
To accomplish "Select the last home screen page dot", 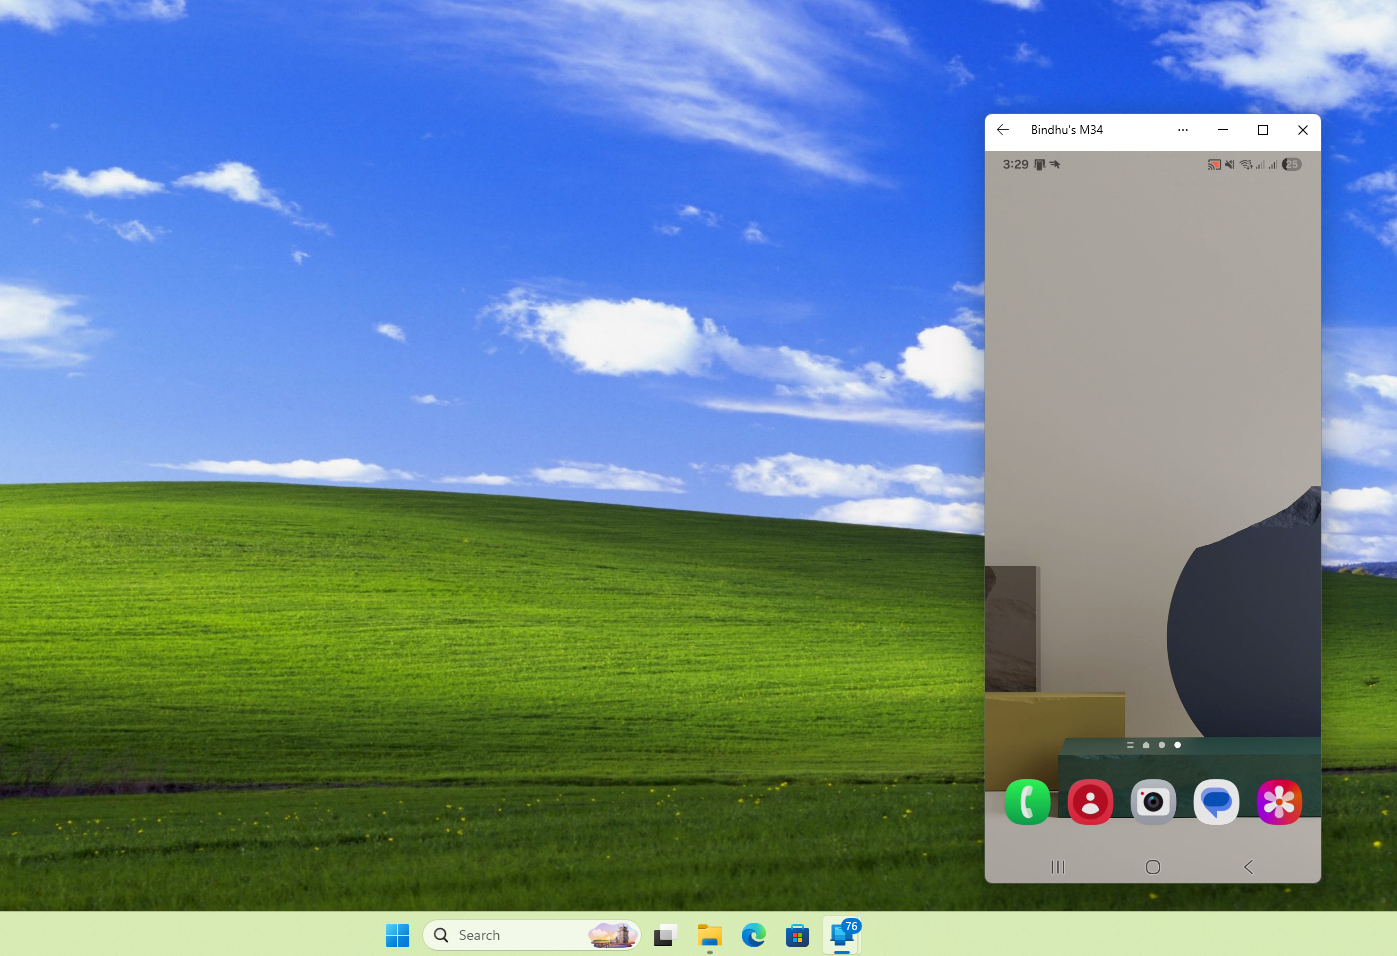I will tap(1177, 745).
